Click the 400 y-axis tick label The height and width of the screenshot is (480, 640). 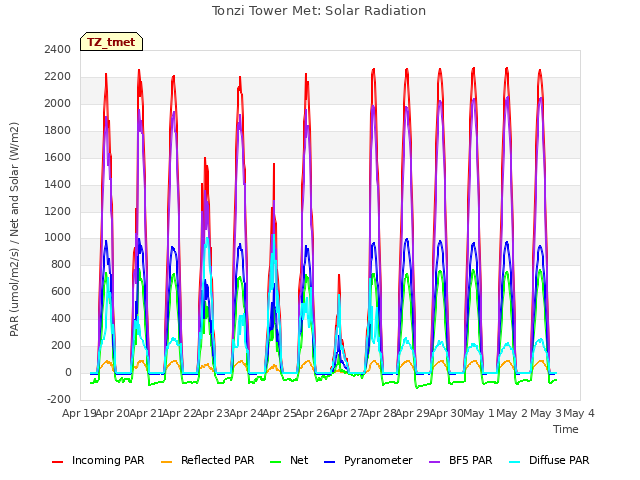coord(61,318)
